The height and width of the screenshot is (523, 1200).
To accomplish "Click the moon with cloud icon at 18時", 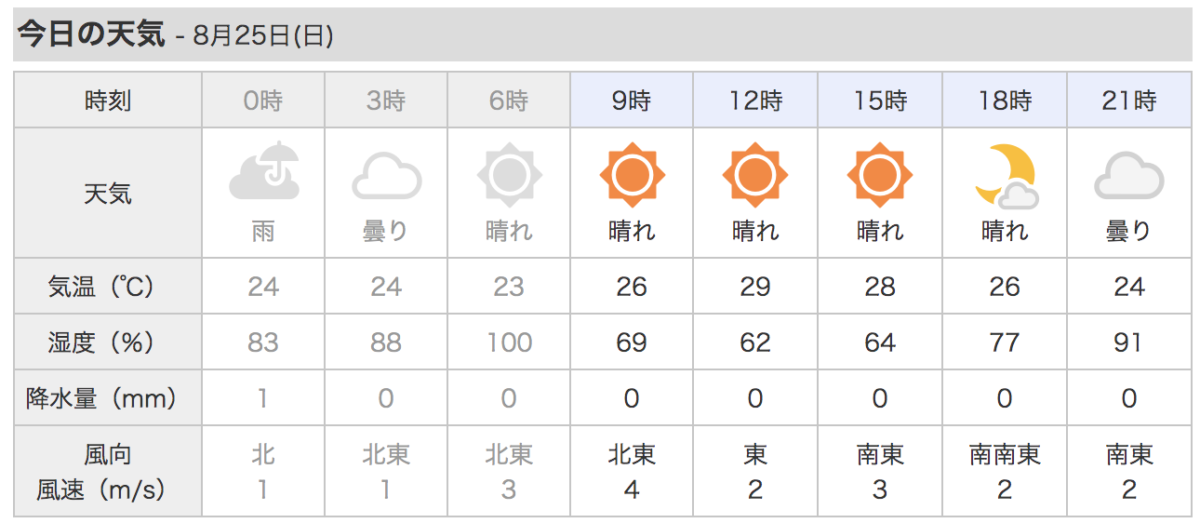I will 1005,176.
